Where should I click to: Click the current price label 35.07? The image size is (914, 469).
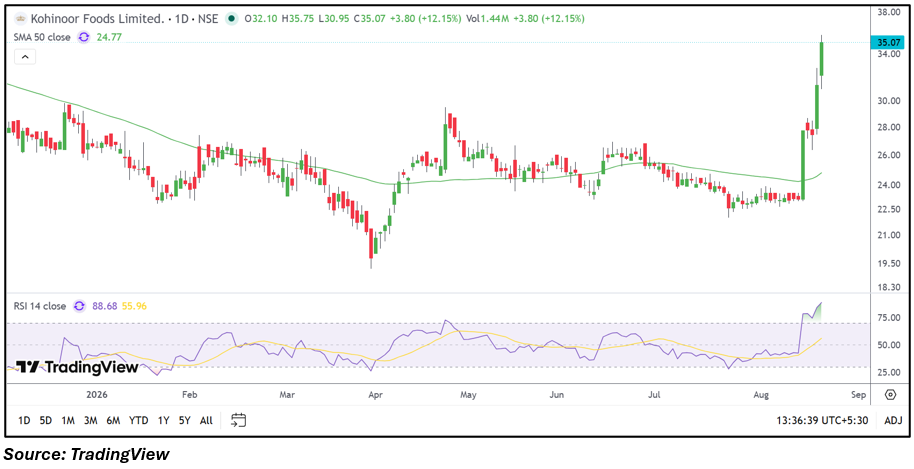click(887, 42)
